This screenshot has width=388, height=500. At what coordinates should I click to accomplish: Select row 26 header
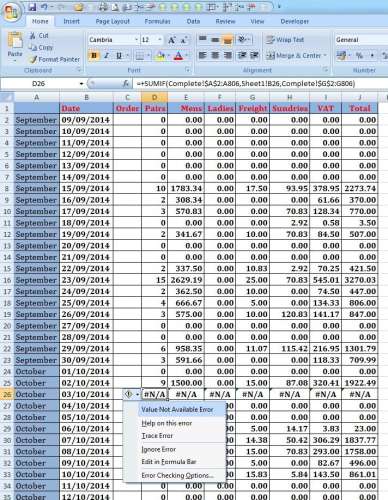(x=7, y=395)
